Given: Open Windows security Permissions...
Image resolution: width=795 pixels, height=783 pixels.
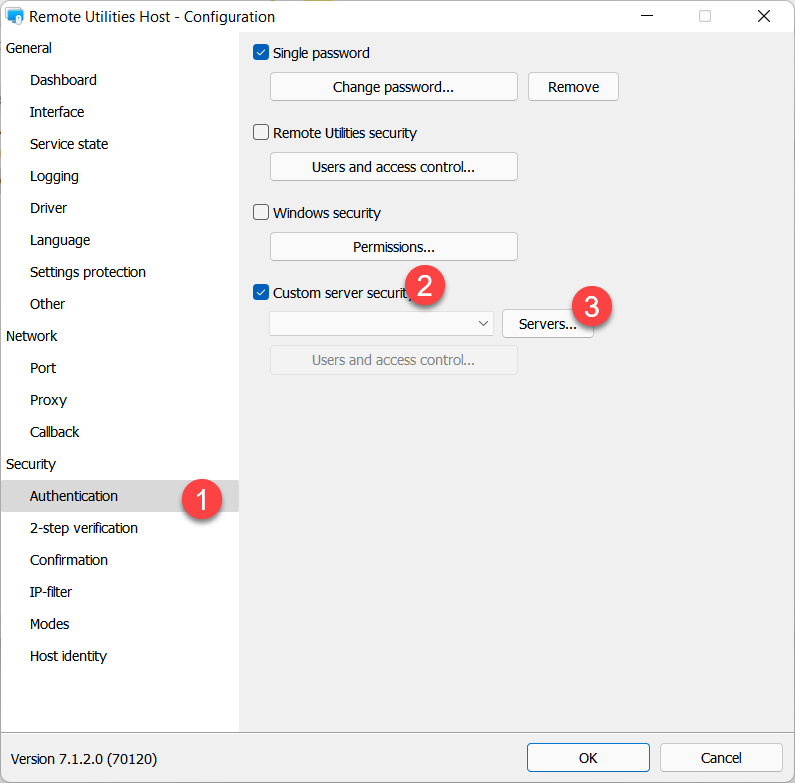Looking at the screenshot, I should tap(393, 247).
